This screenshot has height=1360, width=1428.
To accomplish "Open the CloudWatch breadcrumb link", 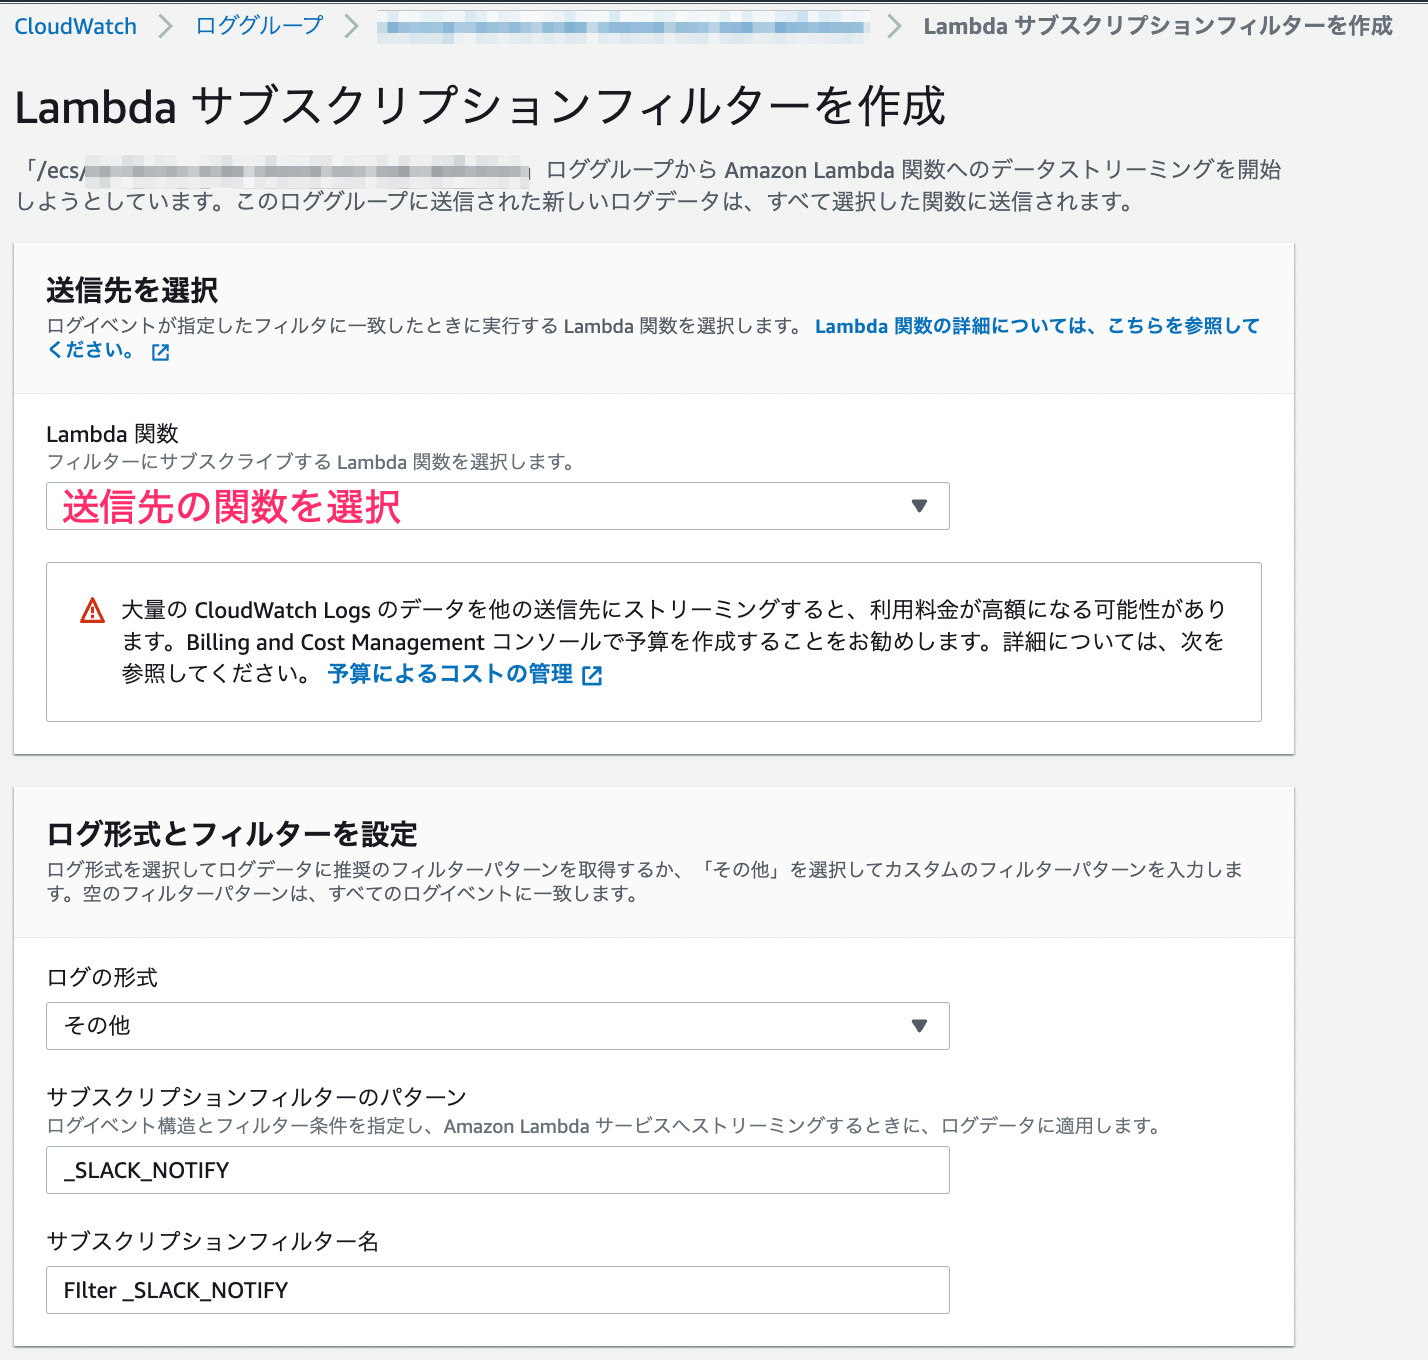I will 75,26.
